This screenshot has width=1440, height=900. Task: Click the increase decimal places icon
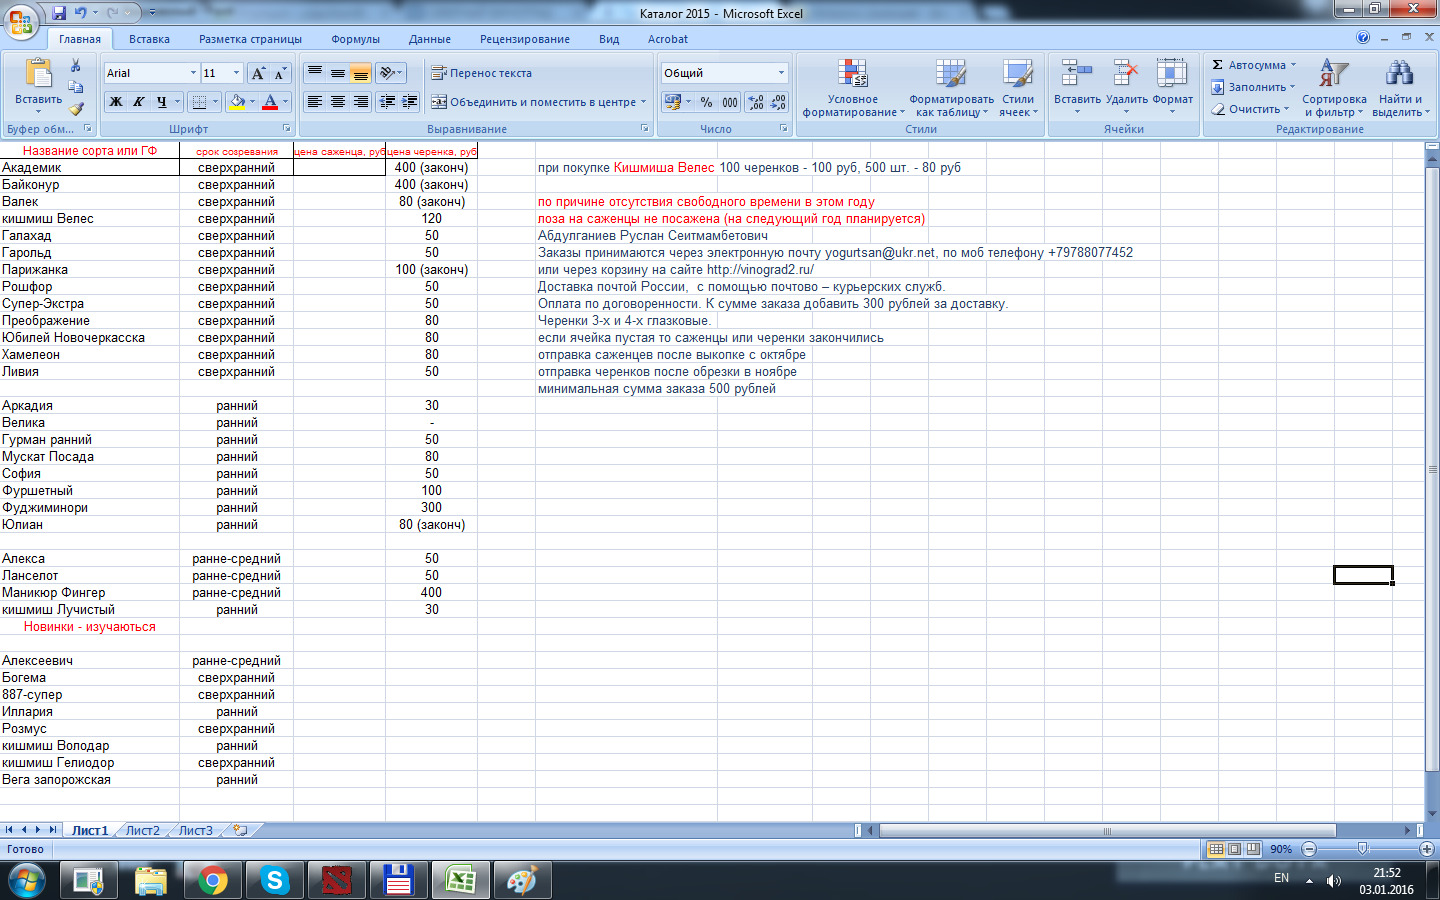(755, 102)
